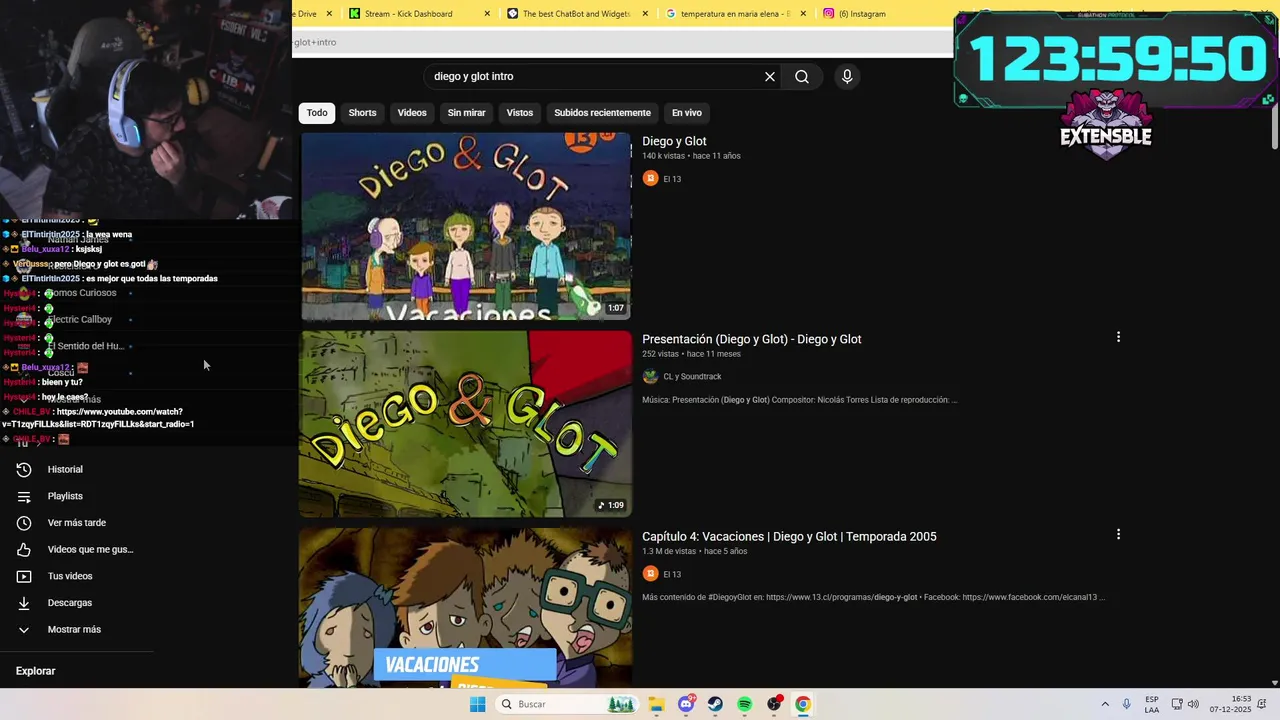Play the Diego y Glot 1:07 thumbnail
This screenshot has width=1280, height=720.
(466, 226)
